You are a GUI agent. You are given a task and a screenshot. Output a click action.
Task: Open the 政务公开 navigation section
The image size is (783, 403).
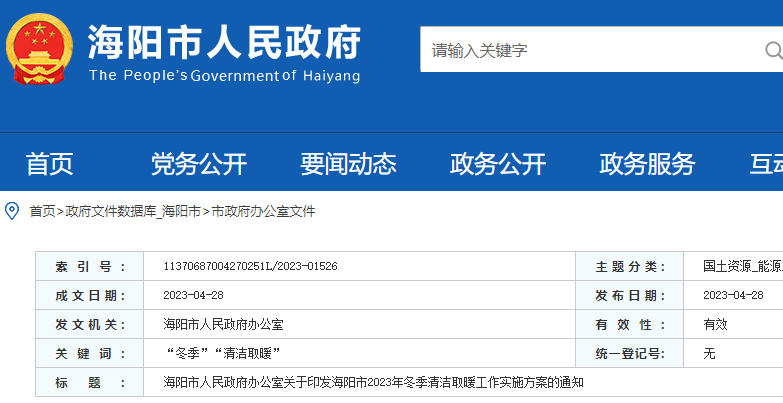[x=498, y=164]
